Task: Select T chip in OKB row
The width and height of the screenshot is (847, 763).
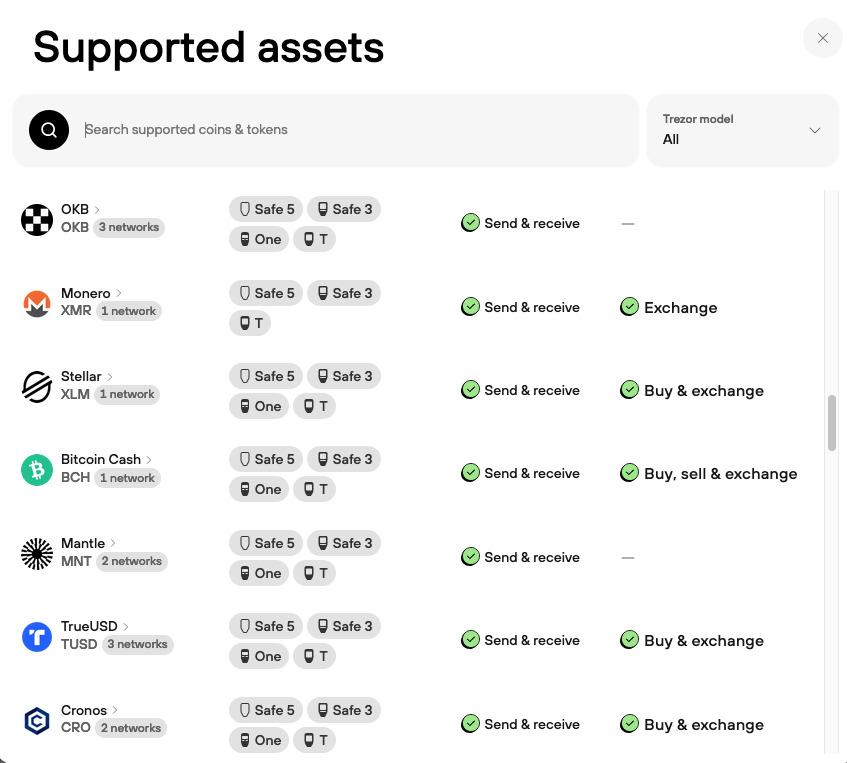Action: pyautogui.click(x=314, y=239)
